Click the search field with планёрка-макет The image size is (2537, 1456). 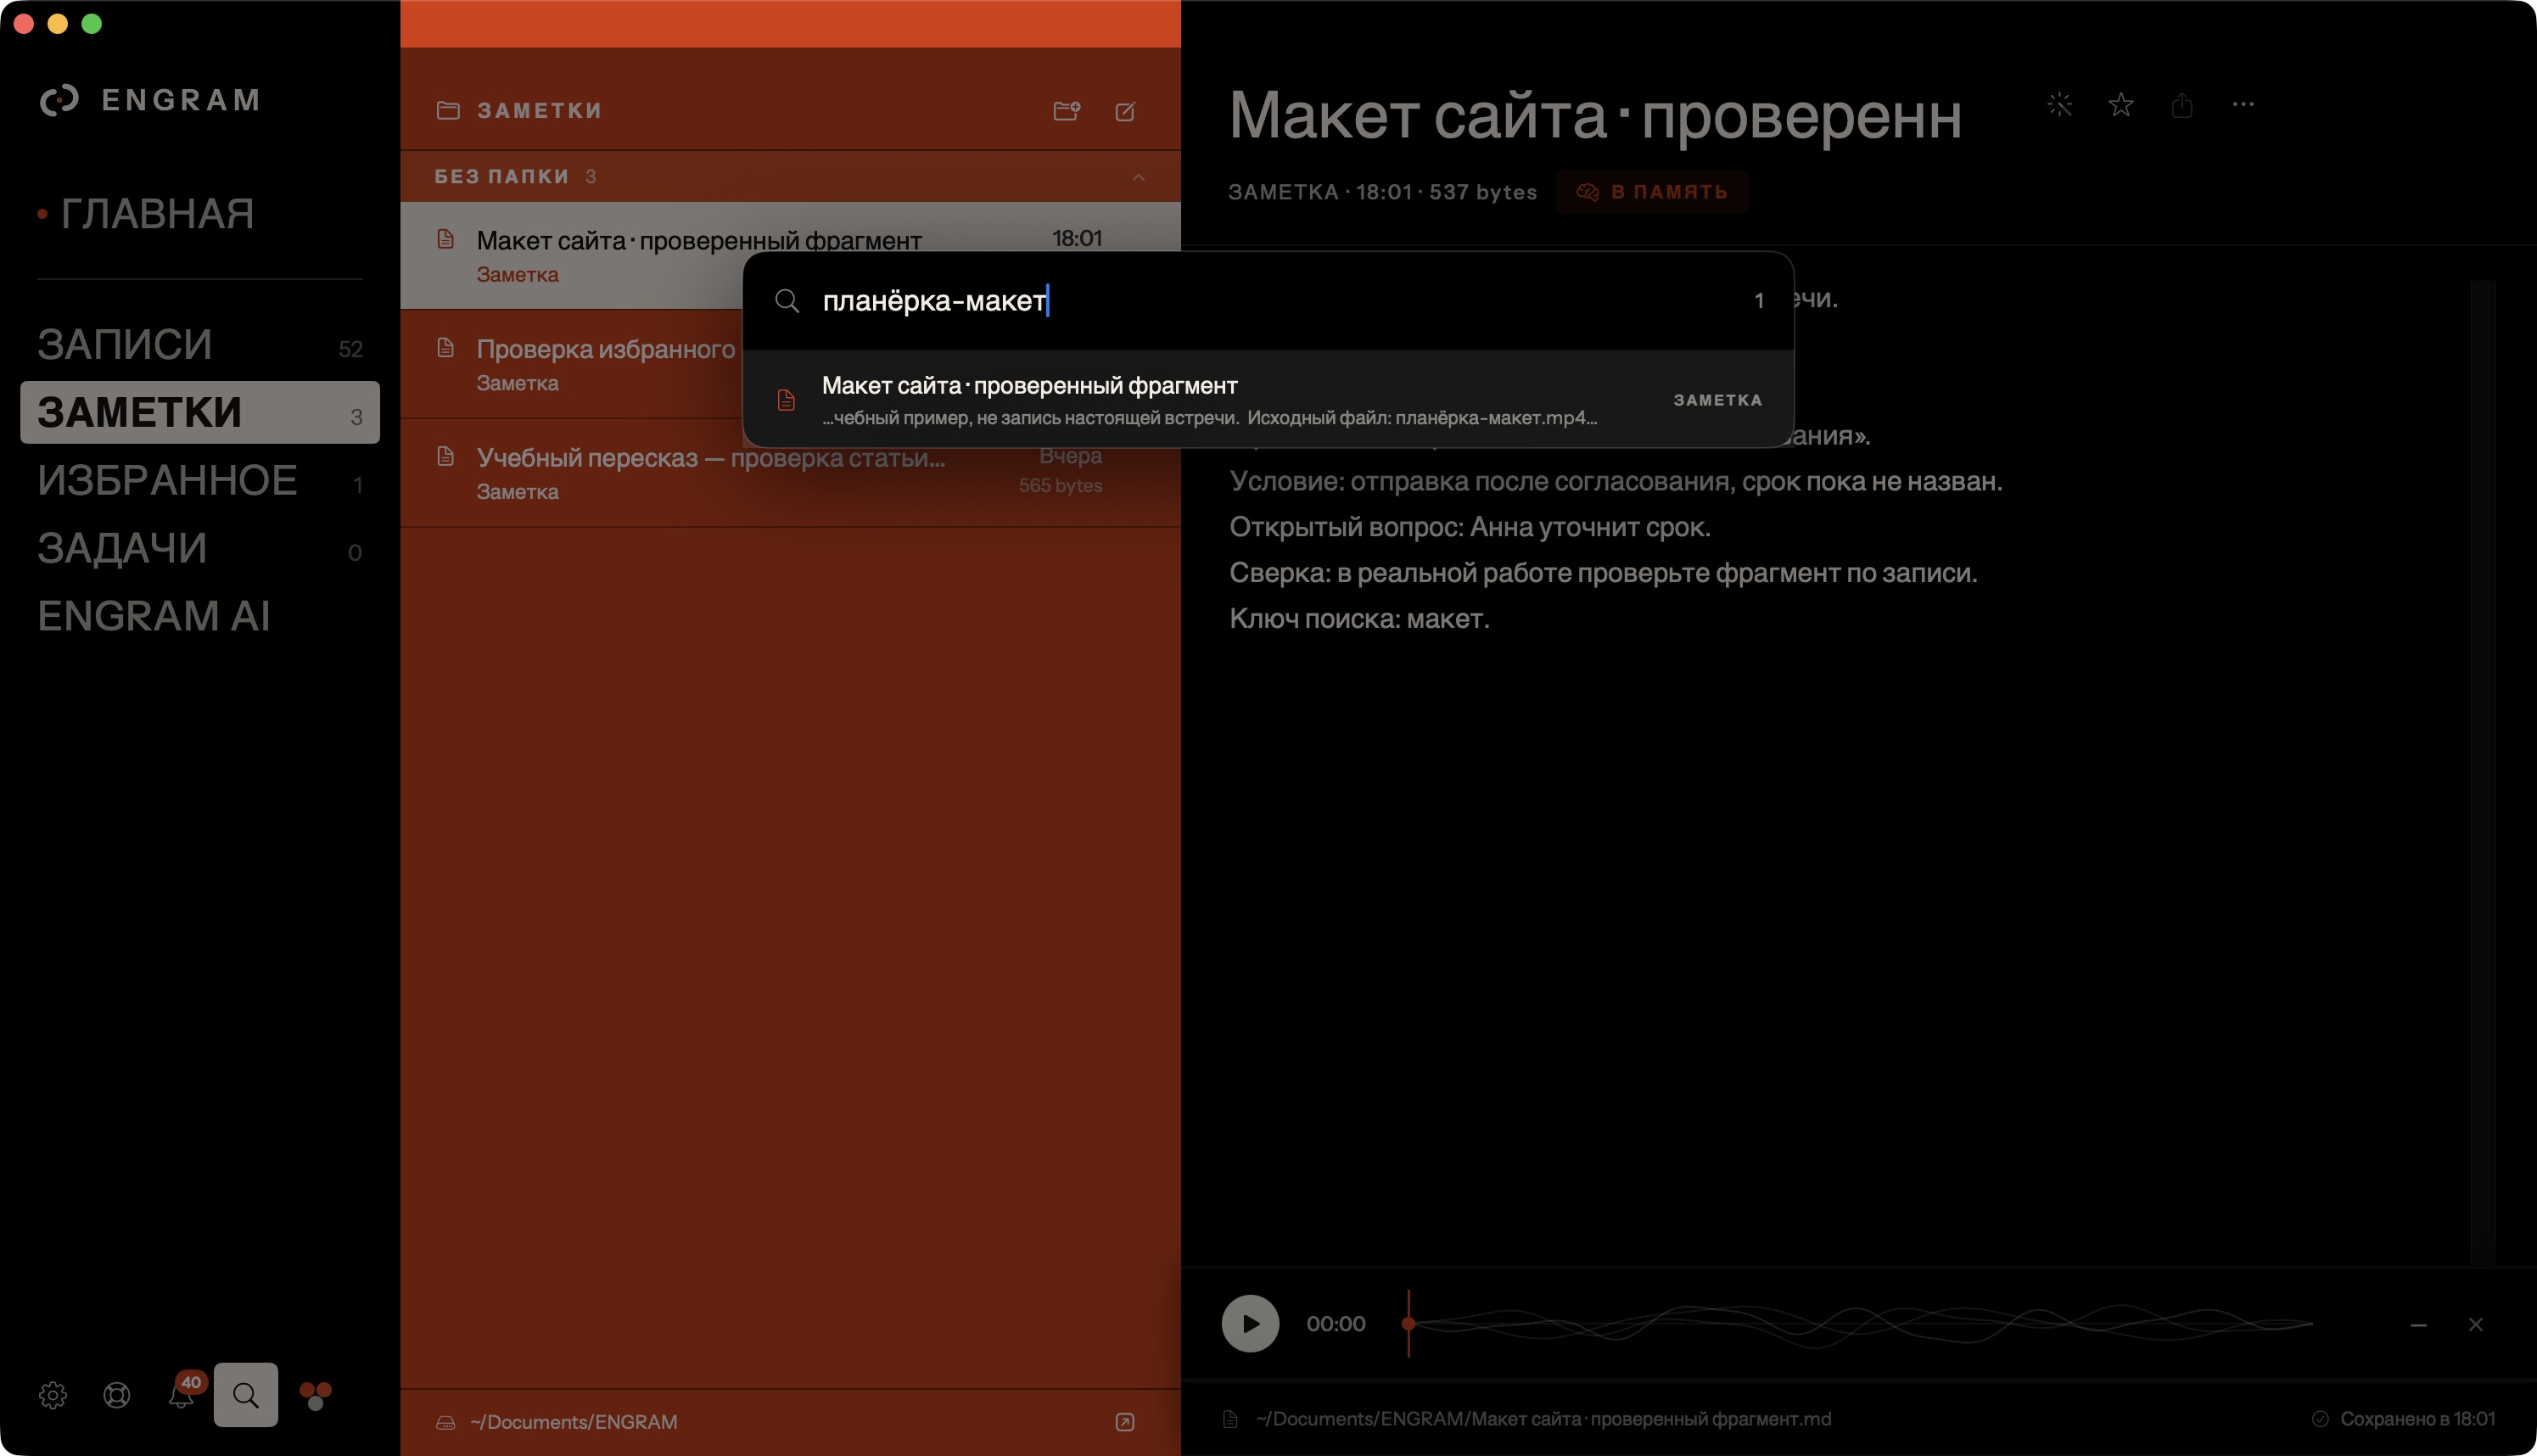[x=1268, y=300]
